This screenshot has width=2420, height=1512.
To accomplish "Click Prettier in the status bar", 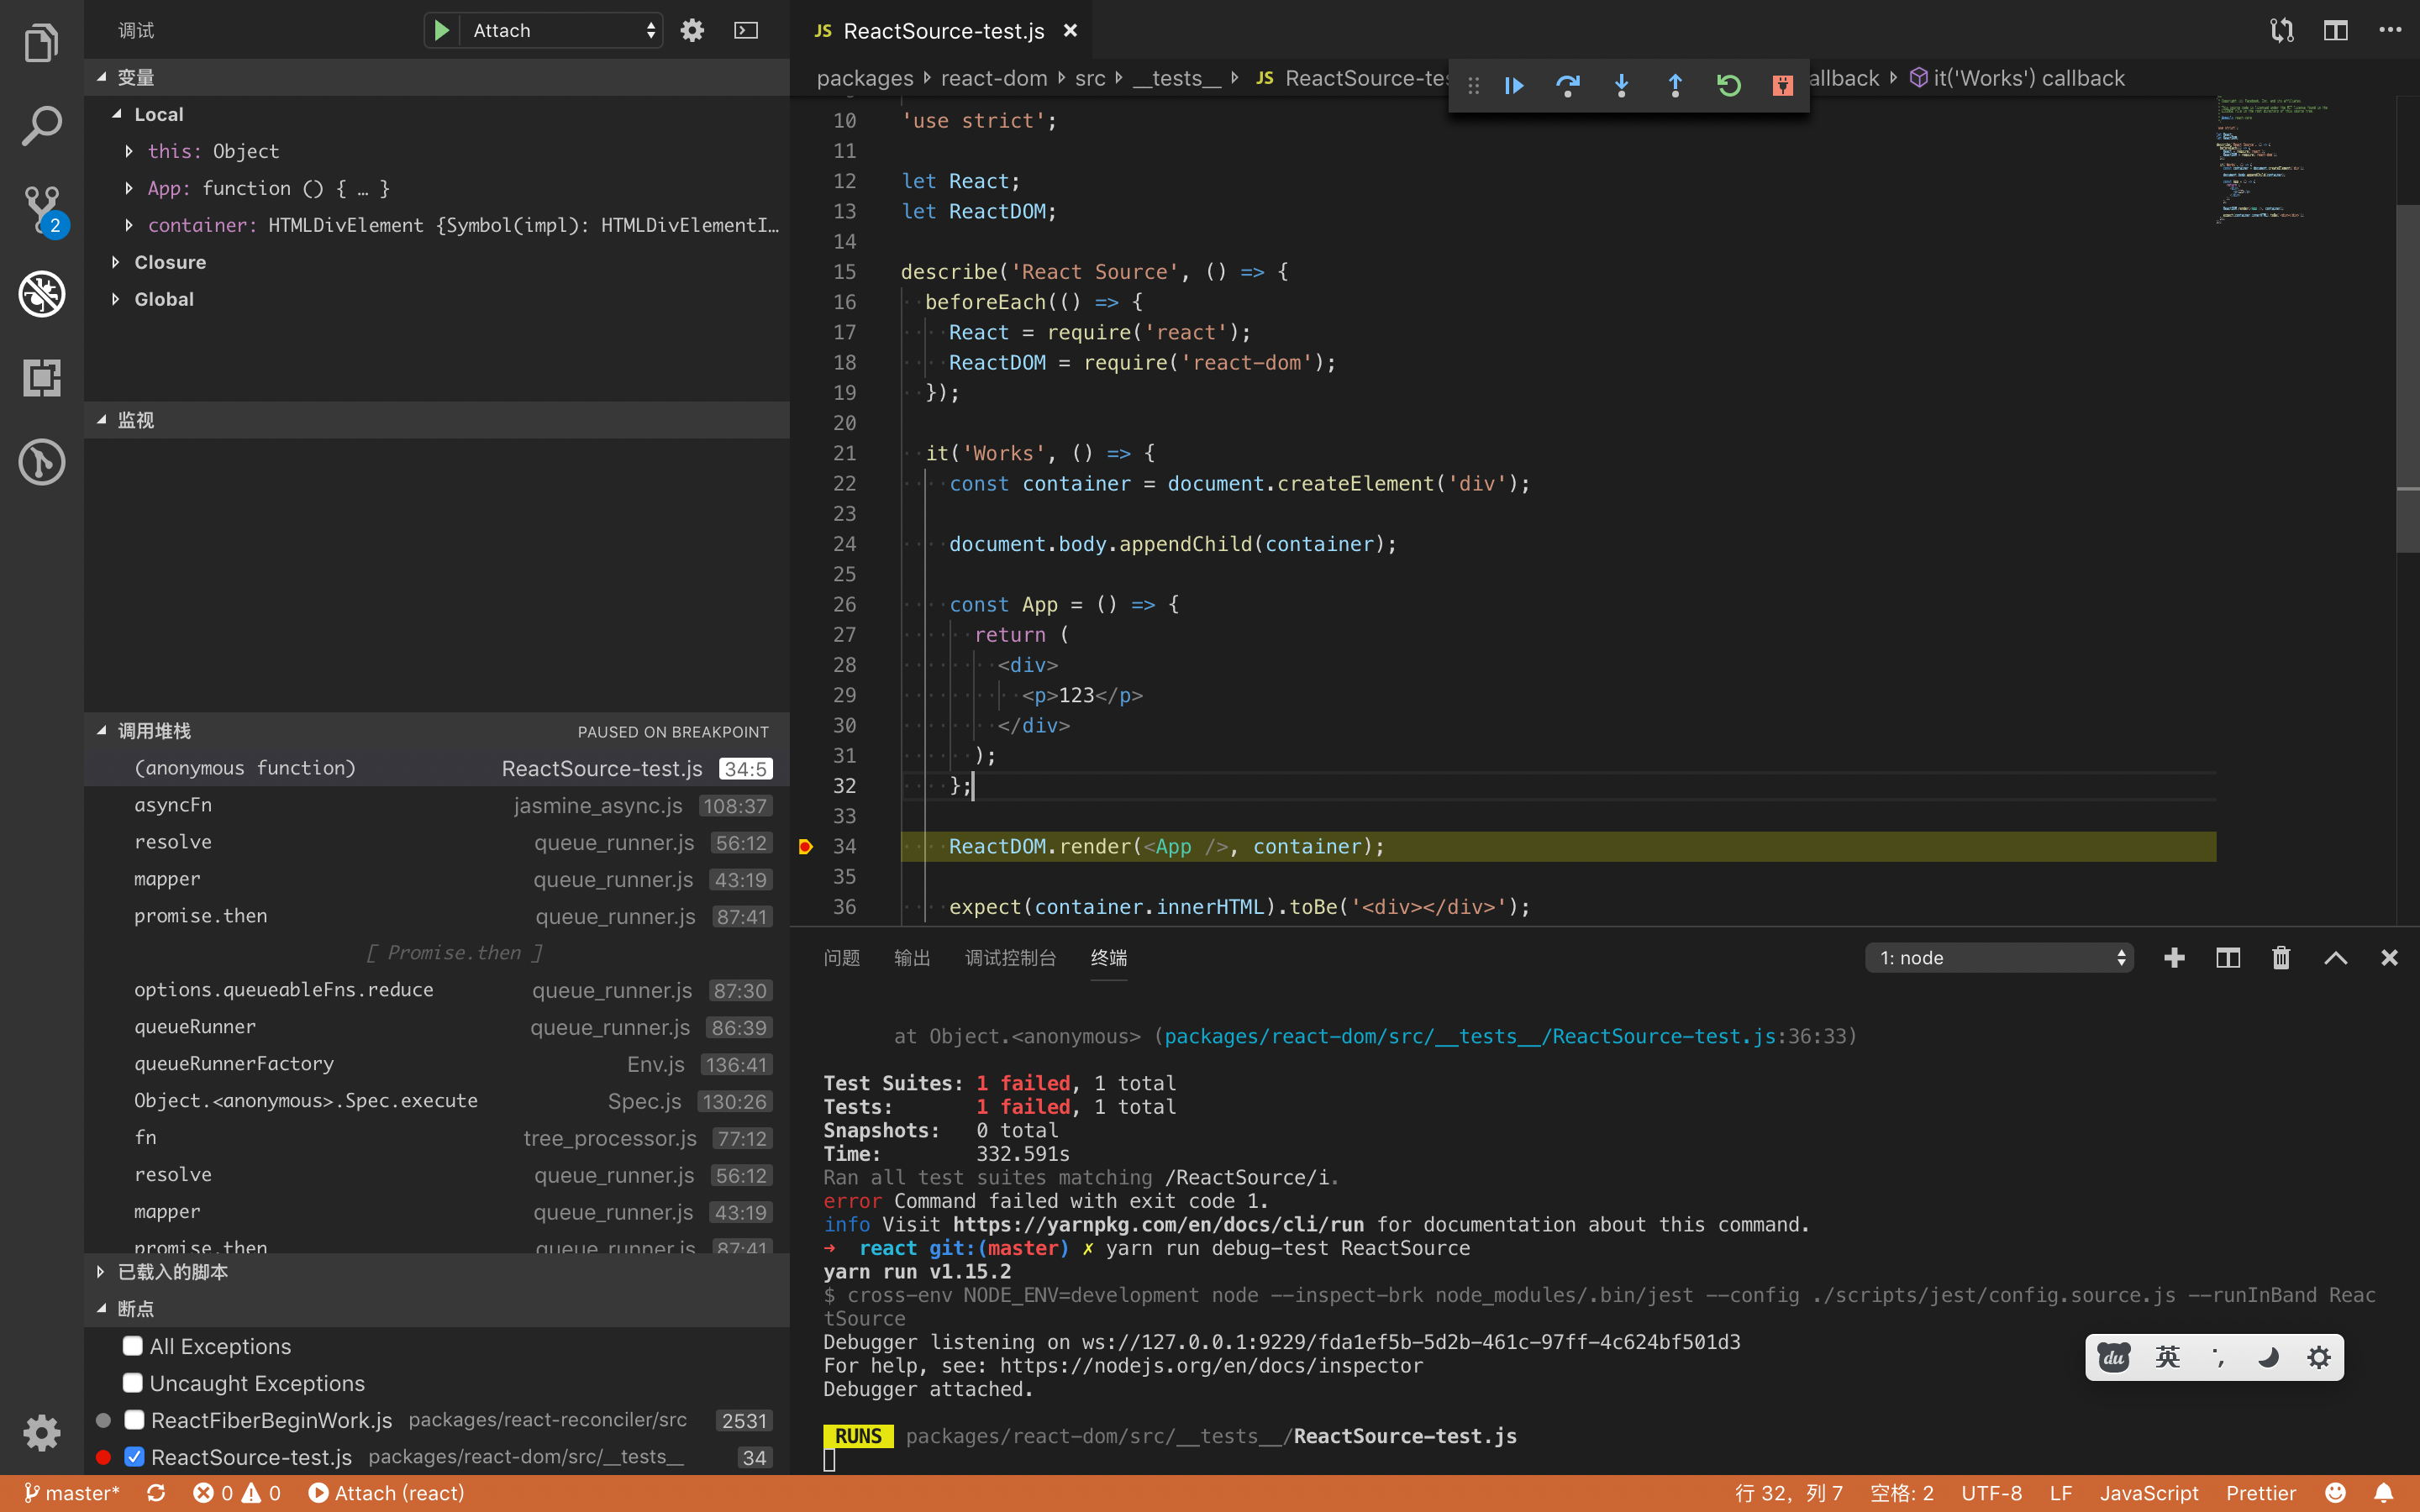I will pyautogui.click(x=2260, y=1493).
